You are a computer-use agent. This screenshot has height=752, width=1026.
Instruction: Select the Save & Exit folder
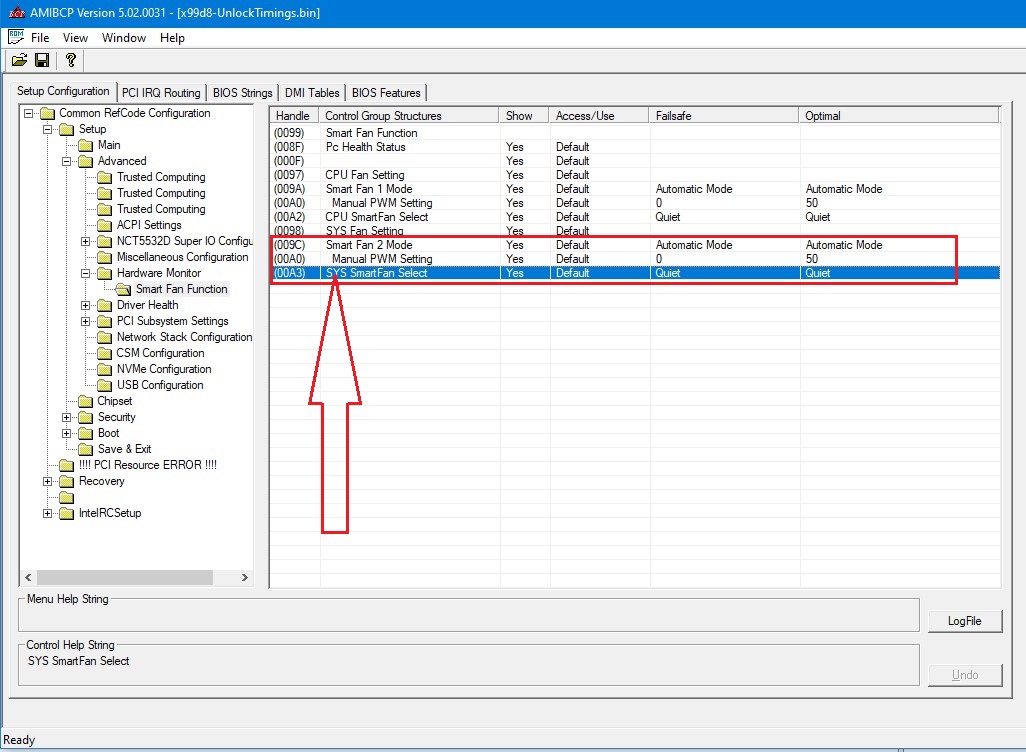coord(124,449)
